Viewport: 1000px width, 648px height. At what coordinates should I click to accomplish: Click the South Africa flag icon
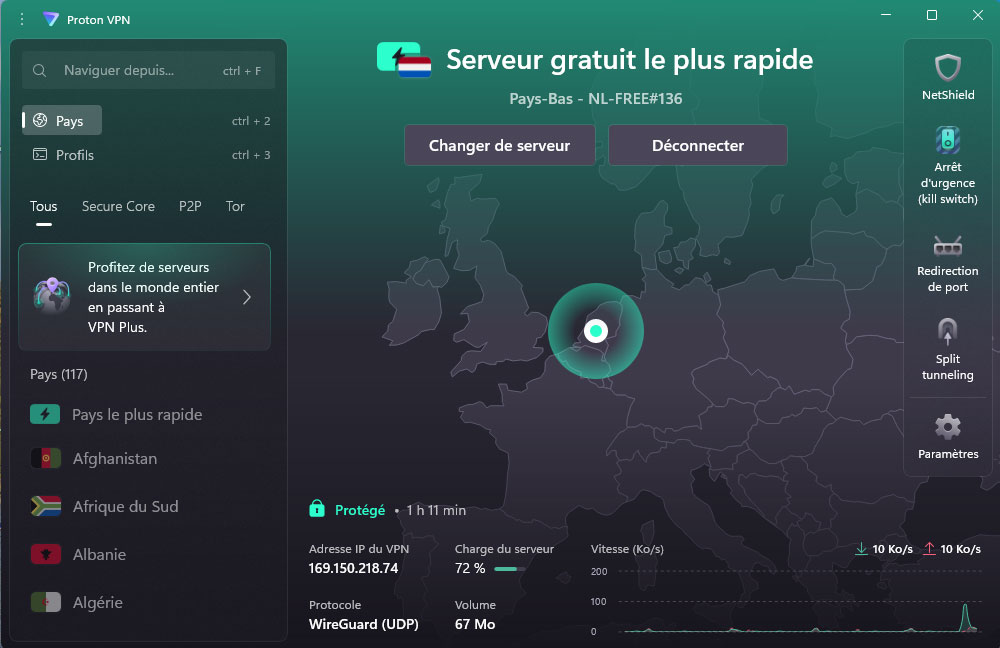pyautogui.click(x=45, y=506)
